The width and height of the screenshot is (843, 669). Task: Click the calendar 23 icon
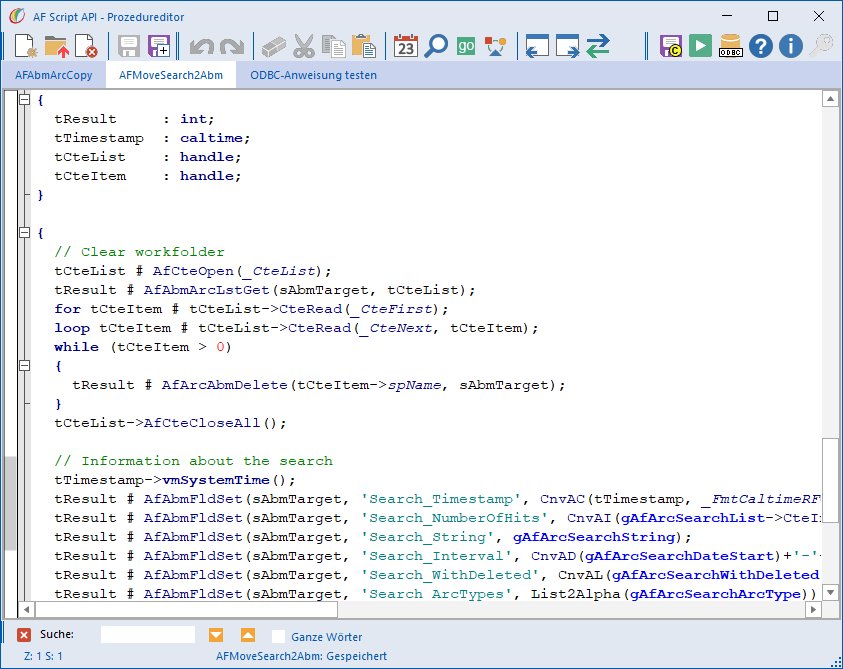406,46
